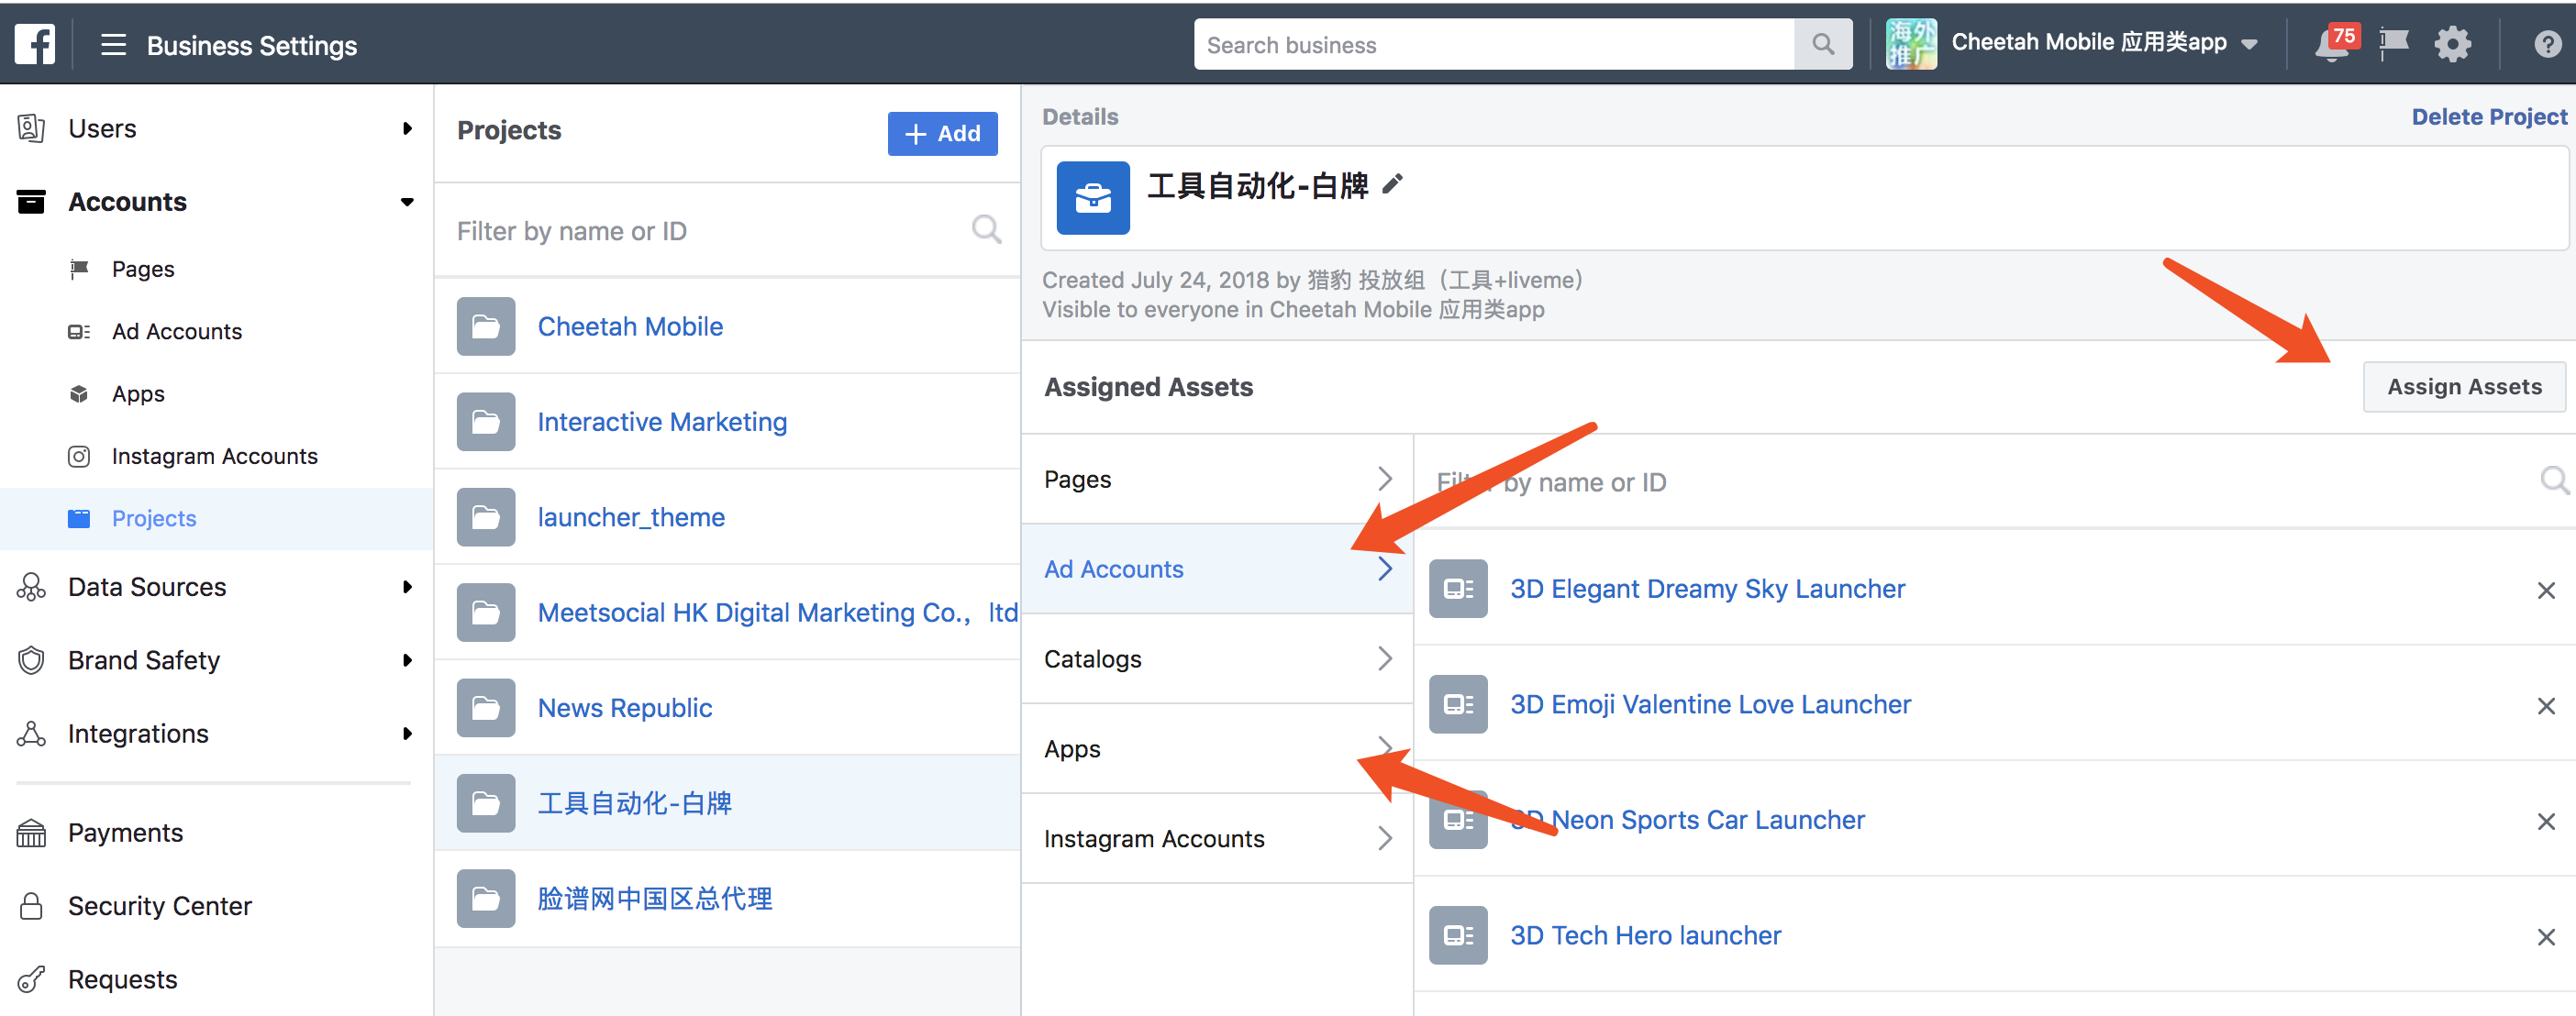Viewport: 2576px width, 1016px height.
Task: Remove 3D Emoji Valentine Love Launcher asset
Action: pos(2545,706)
